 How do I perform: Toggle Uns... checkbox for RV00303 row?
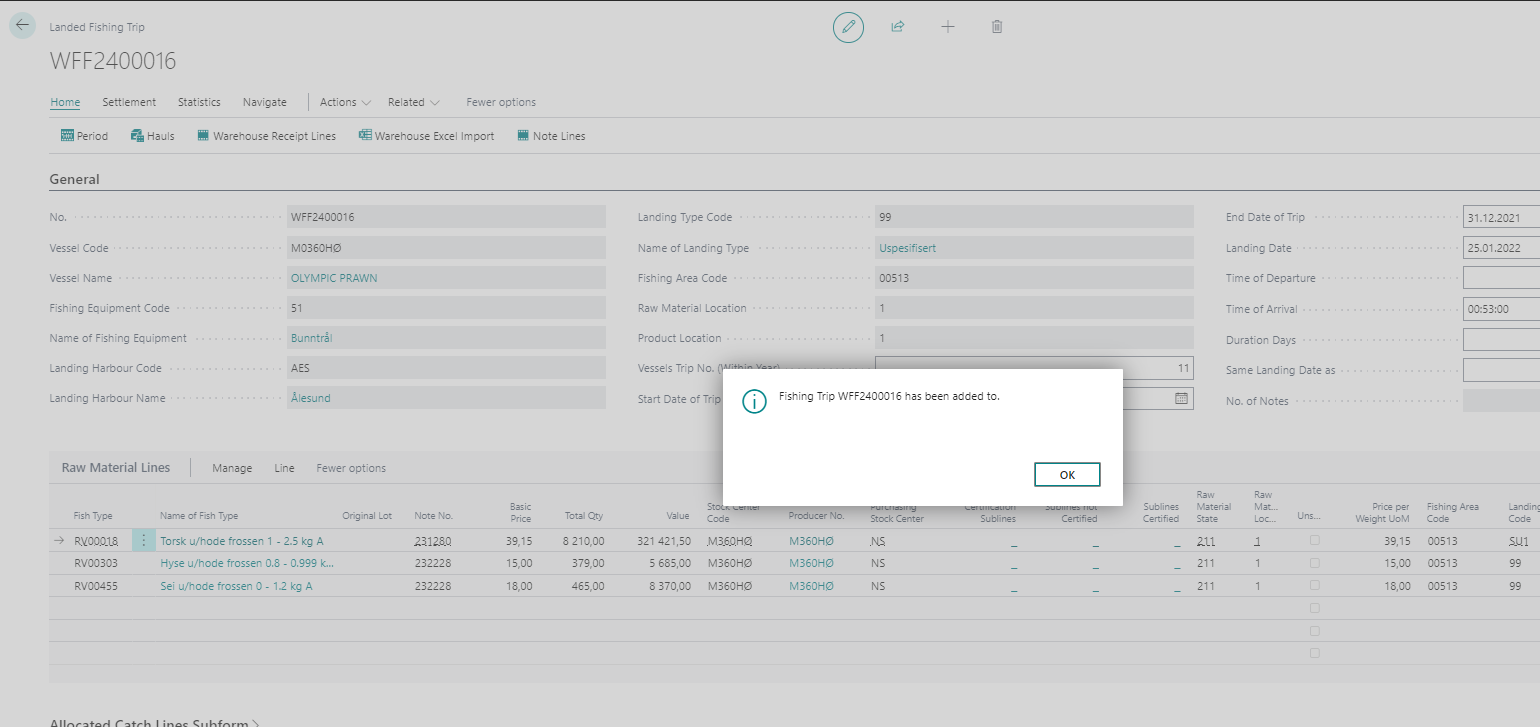pyautogui.click(x=1314, y=563)
